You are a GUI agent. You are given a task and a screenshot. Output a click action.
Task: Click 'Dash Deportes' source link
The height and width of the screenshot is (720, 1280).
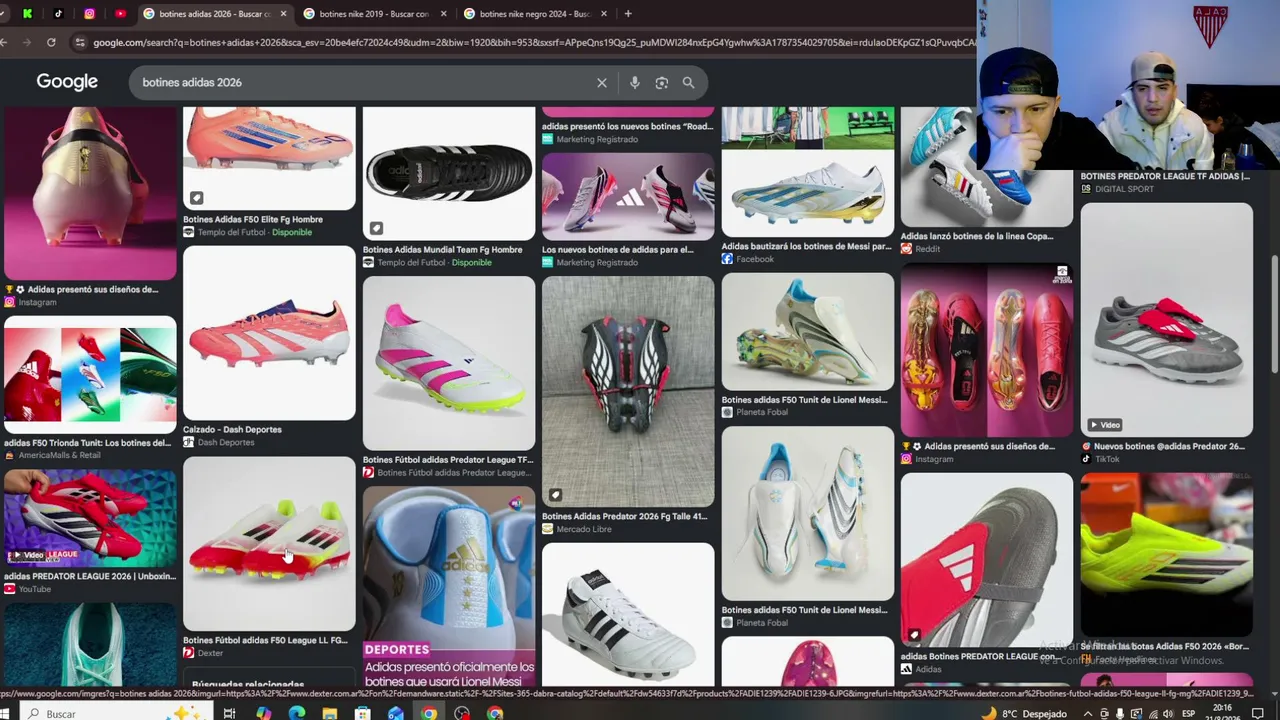click(225, 442)
